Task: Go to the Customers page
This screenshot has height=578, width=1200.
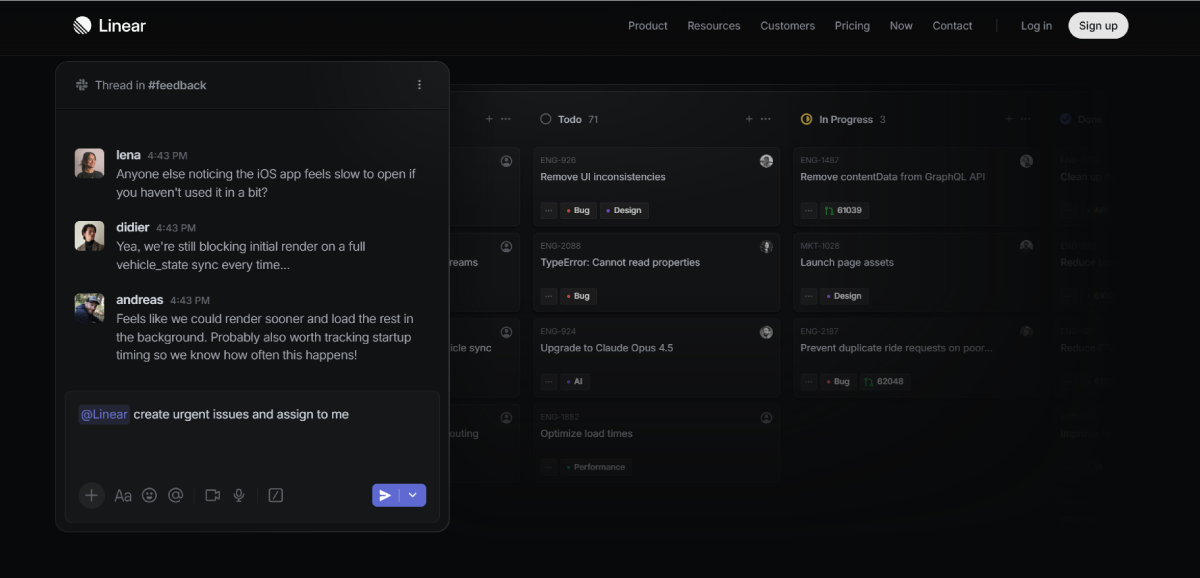Action: (787, 26)
